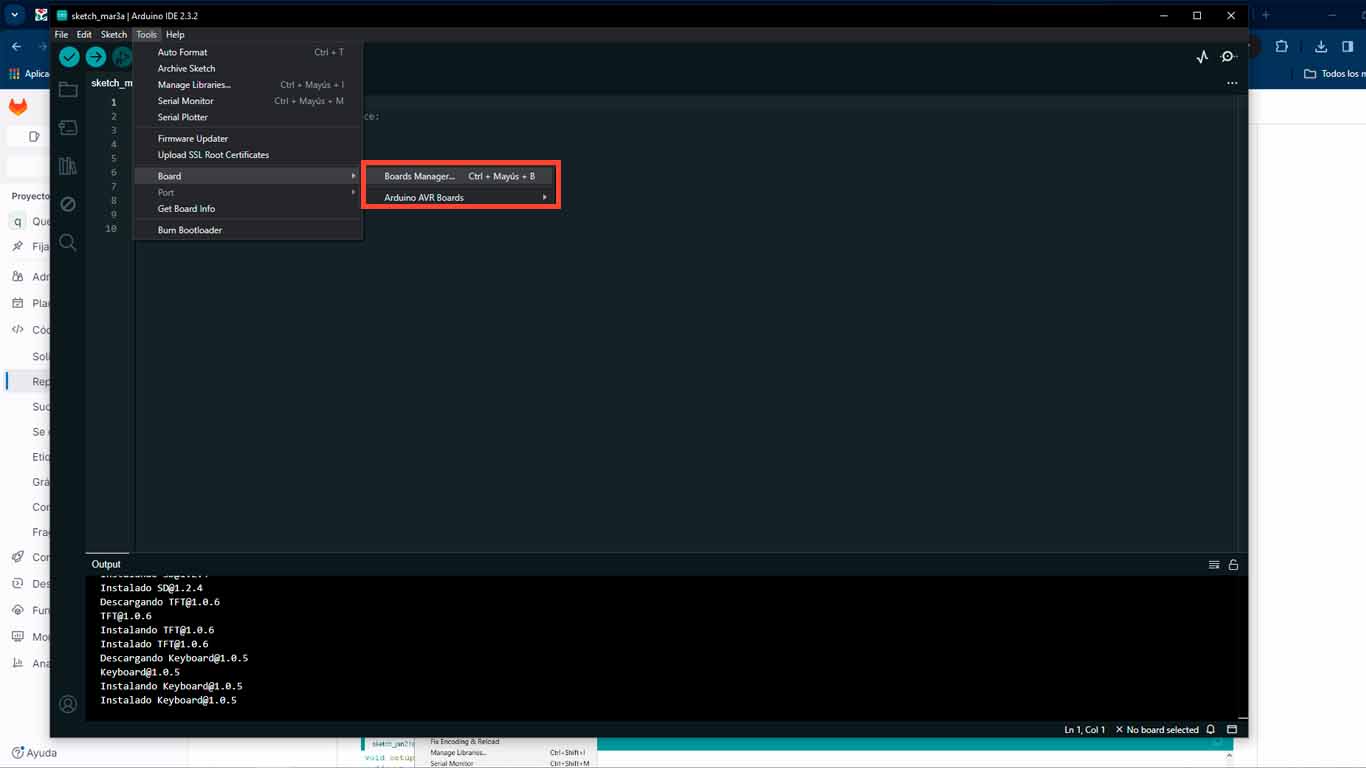Screen dimensions: 1366x768
Task: Click the notifications bell in status bar
Action: click(1211, 730)
